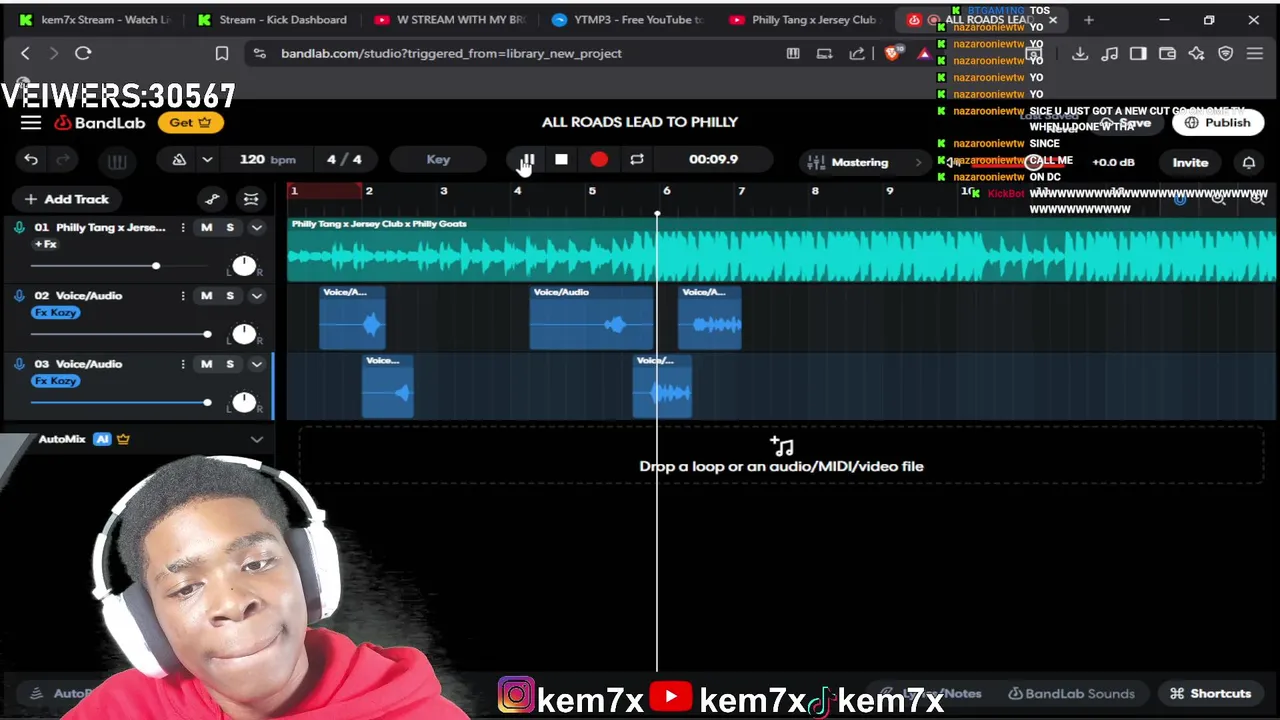Invite collaborators to project
Image resolution: width=1280 pixels, height=720 pixels.
point(1190,162)
